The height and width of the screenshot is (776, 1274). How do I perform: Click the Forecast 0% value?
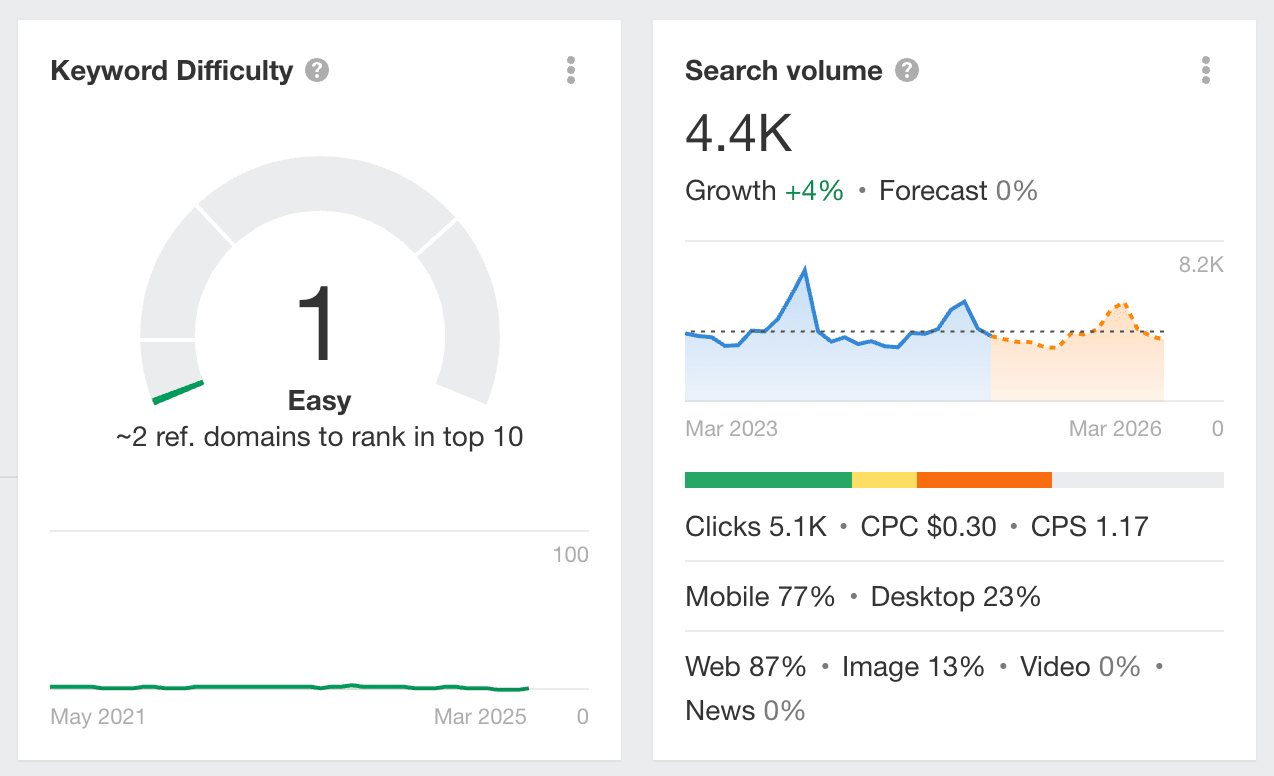click(958, 191)
